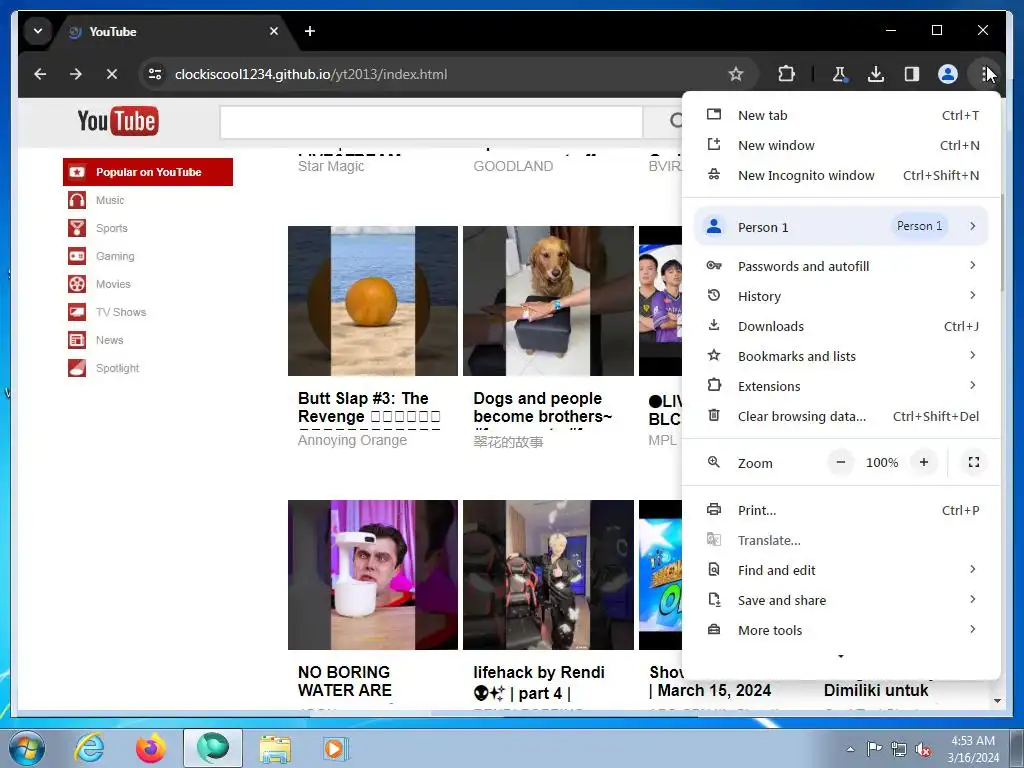Stop the page from loading
Screen dimensions: 1024x768
(x=112, y=74)
